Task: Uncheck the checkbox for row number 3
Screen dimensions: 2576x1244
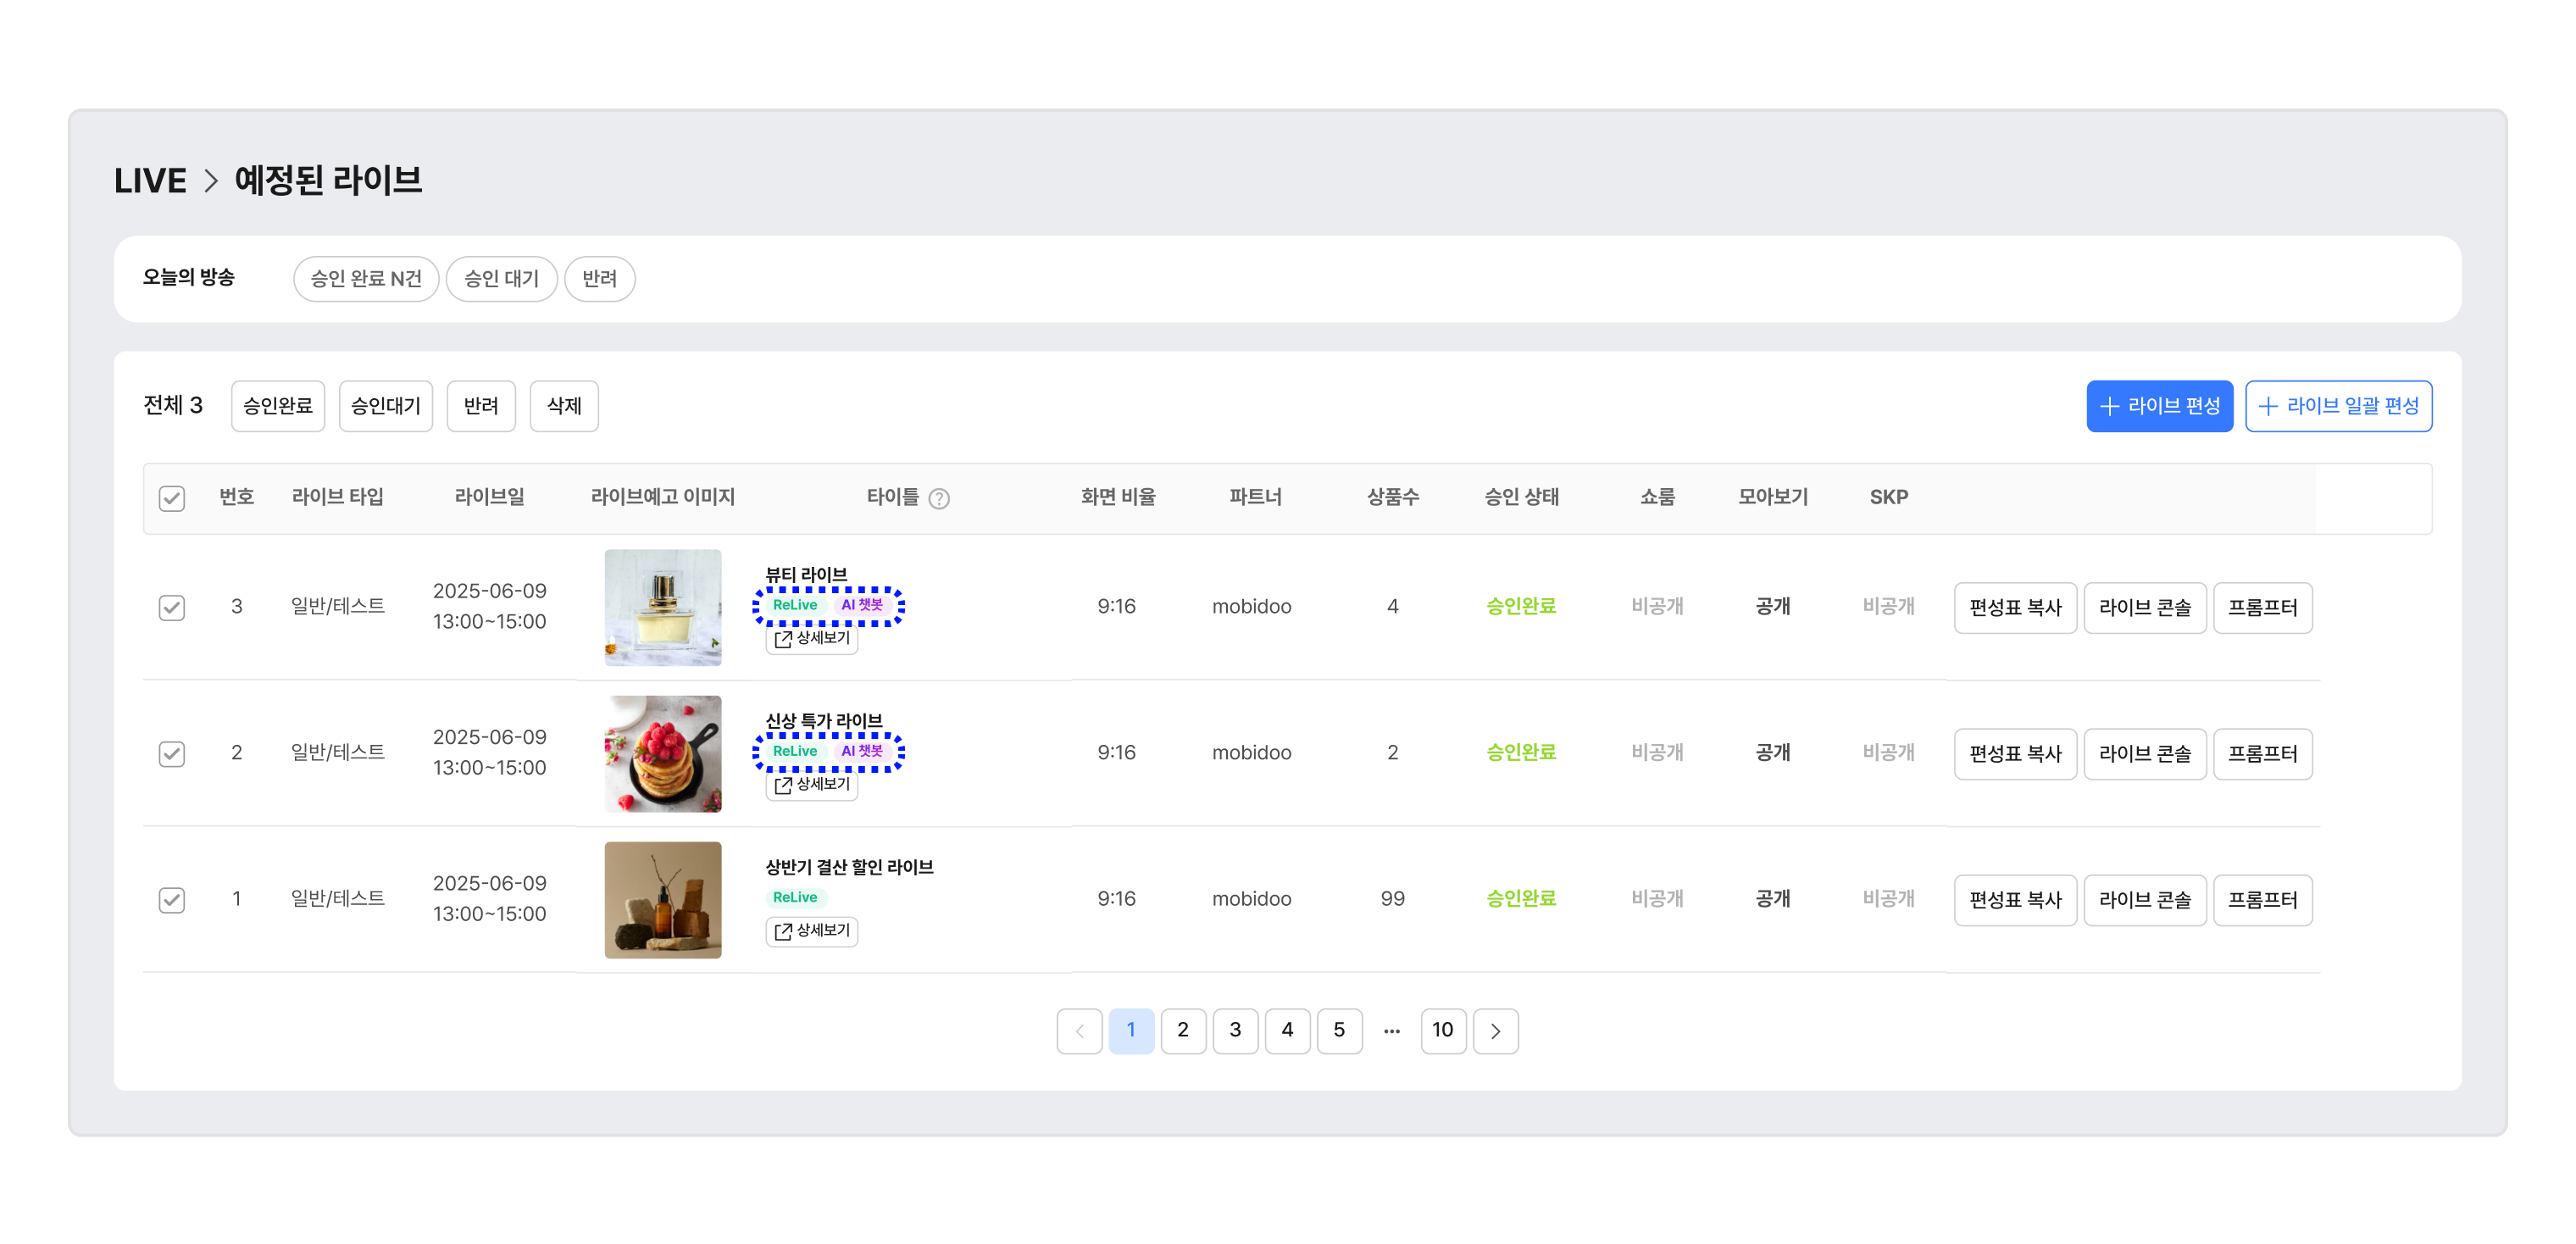Action: click(172, 607)
